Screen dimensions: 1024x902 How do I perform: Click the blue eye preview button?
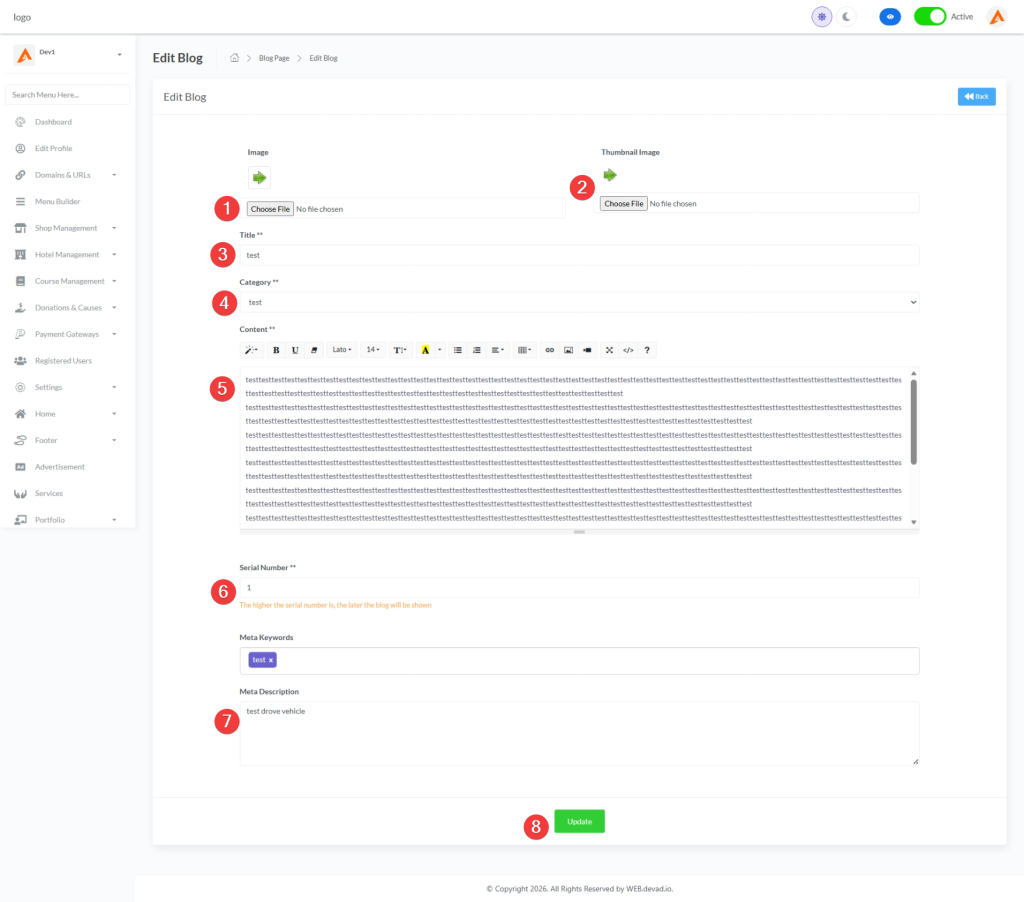[x=890, y=17]
